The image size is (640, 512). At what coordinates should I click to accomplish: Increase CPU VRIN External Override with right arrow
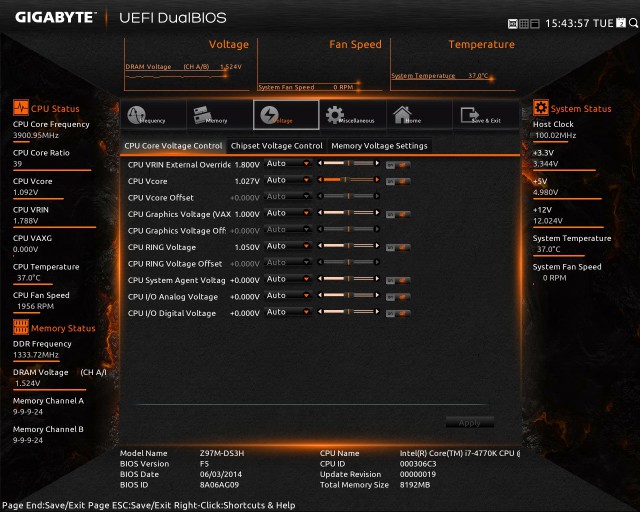pyautogui.click(x=377, y=163)
